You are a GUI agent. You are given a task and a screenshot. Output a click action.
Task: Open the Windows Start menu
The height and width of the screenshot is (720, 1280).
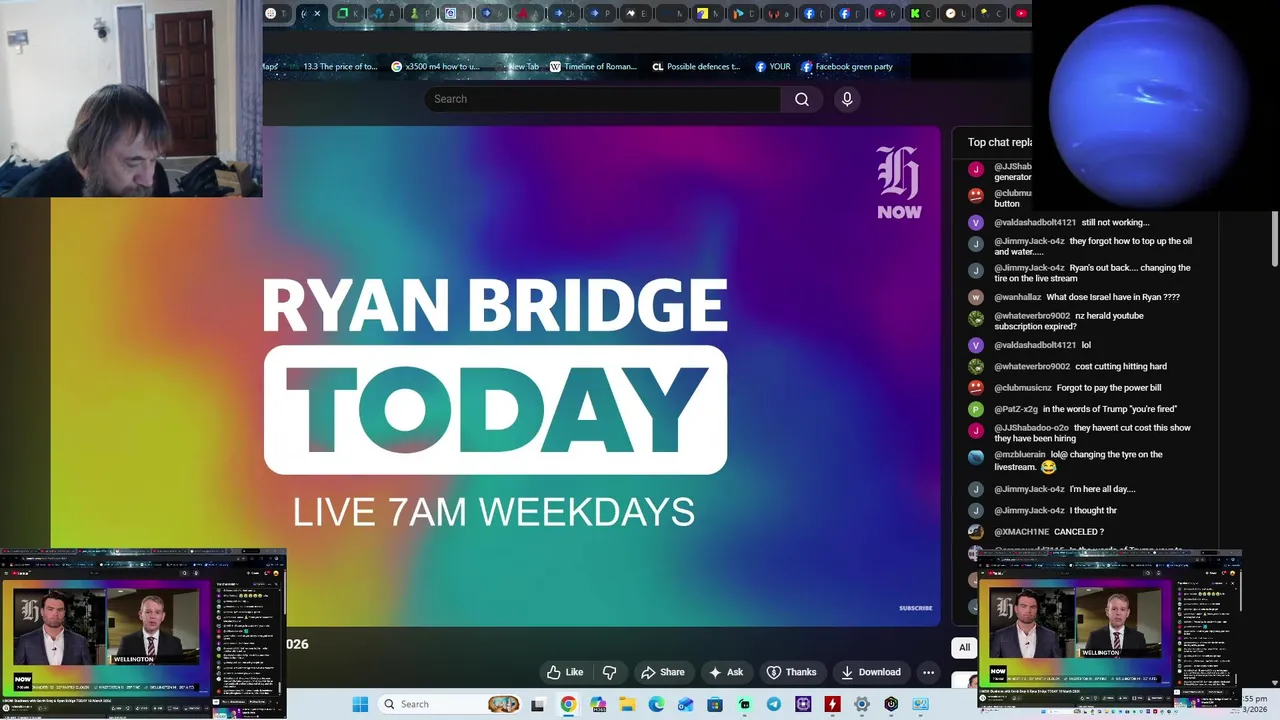click(360, 704)
